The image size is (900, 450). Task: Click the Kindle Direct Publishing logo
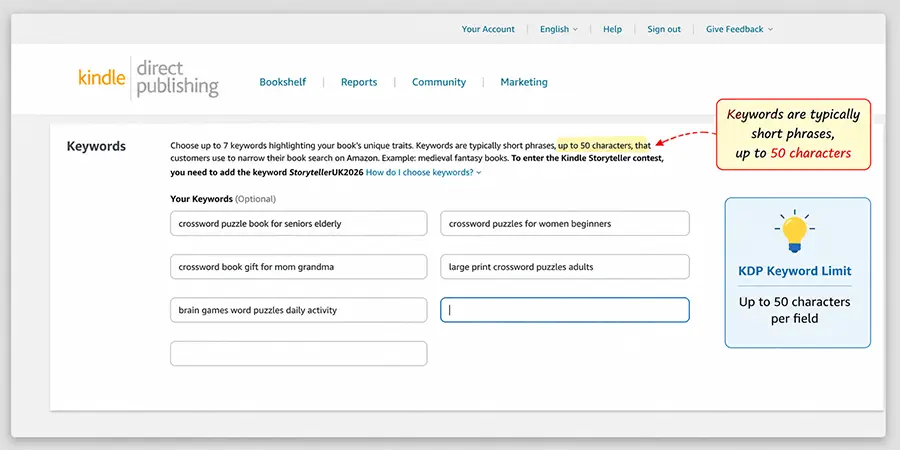coord(148,79)
